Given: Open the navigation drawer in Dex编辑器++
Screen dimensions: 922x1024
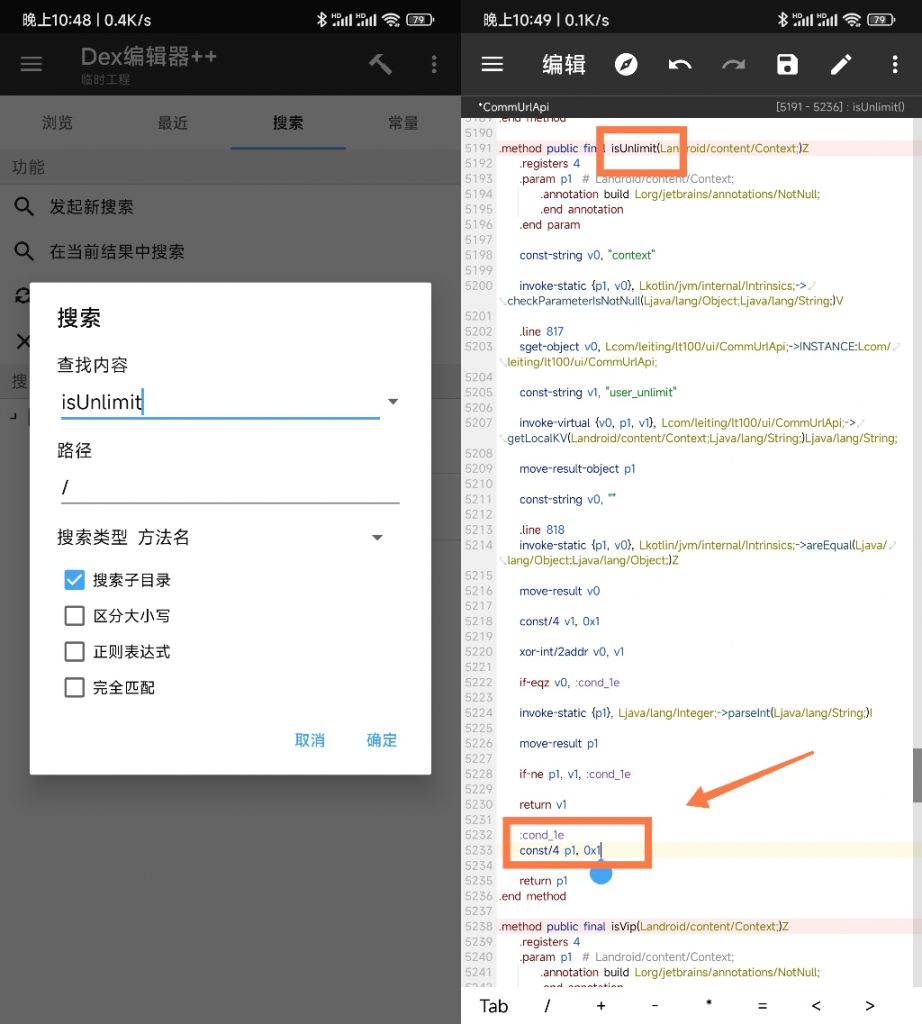Looking at the screenshot, I should (31, 63).
